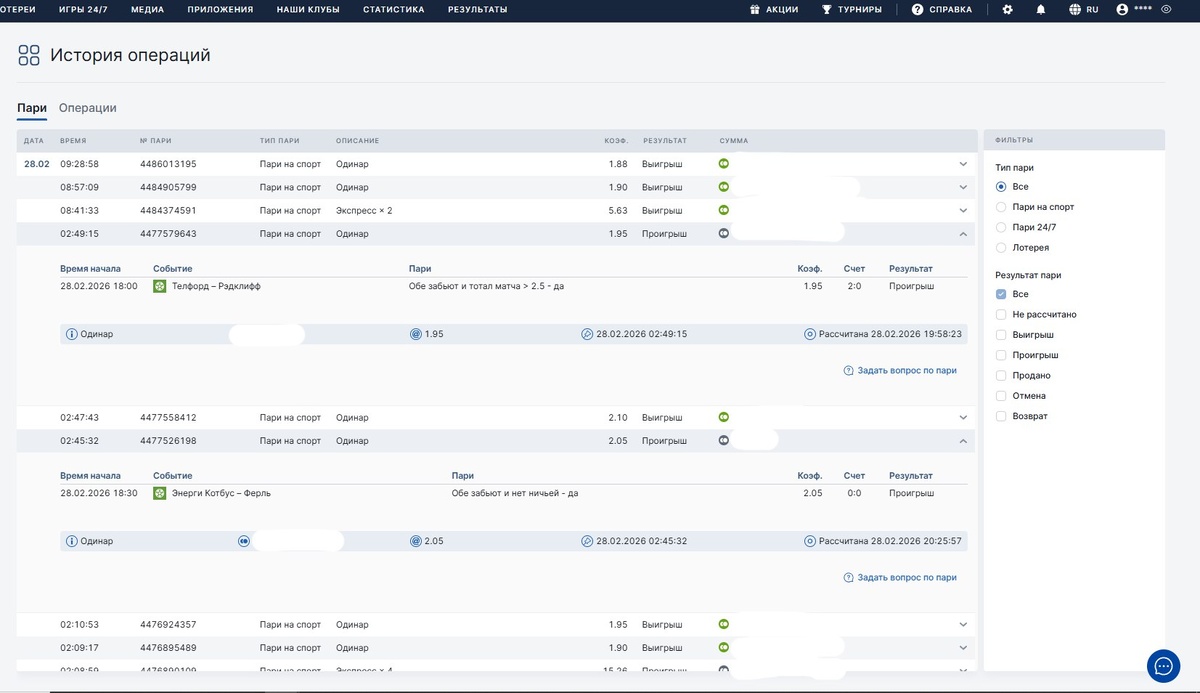This screenshot has height=693, width=1200.
Task: Enable the Проигрыш result checkbox
Action: tap(1001, 355)
